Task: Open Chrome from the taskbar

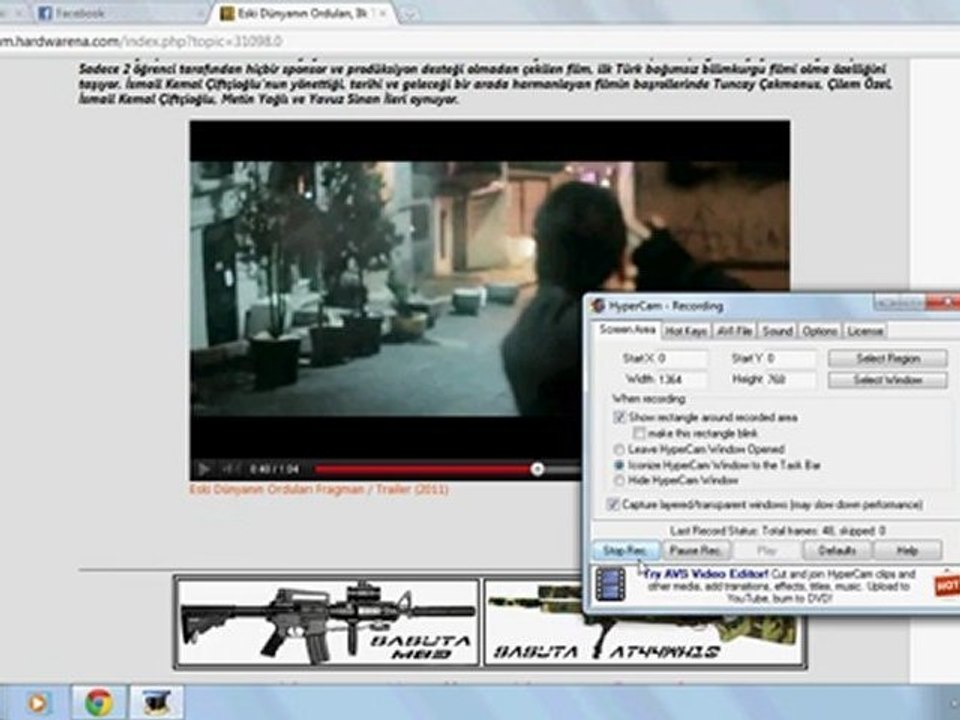Action: [x=98, y=702]
